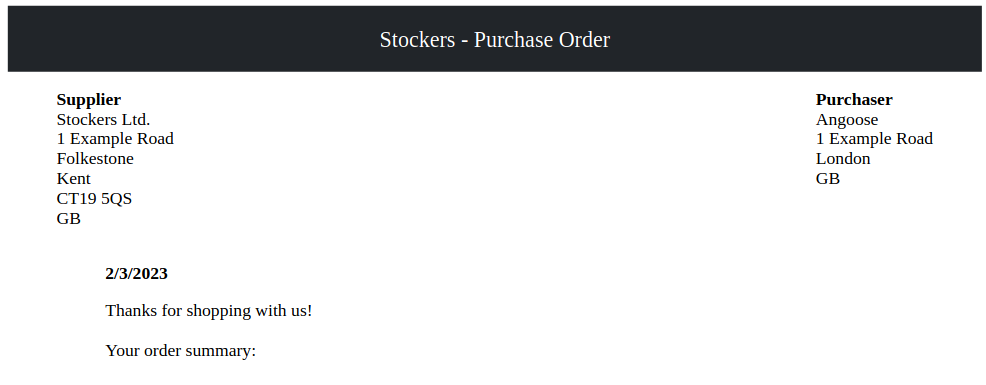Viewport: 986px width, 385px height.
Task: Click the supplier's 1 Example Road address line
Action: tap(115, 139)
